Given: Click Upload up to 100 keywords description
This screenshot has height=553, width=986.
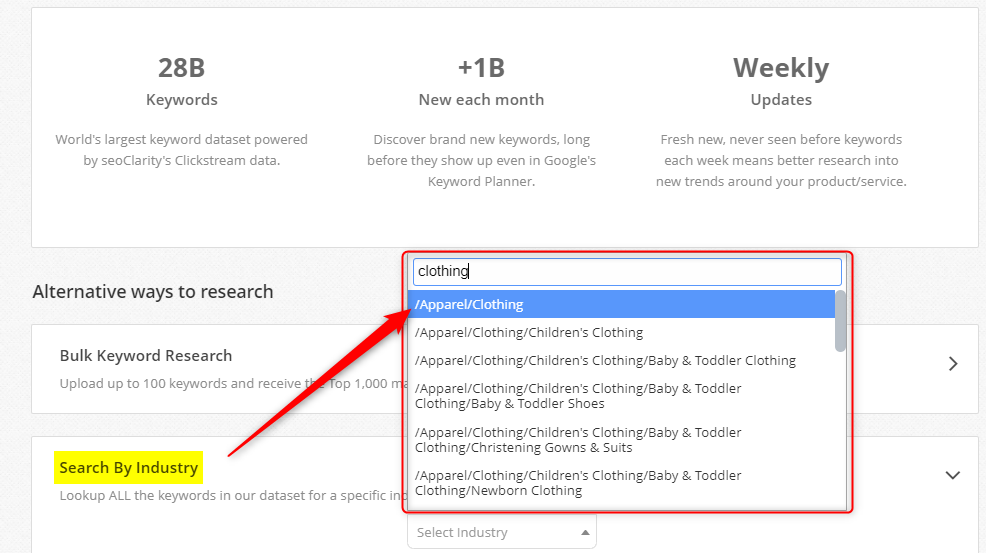Looking at the screenshot, I should point(233,383).
